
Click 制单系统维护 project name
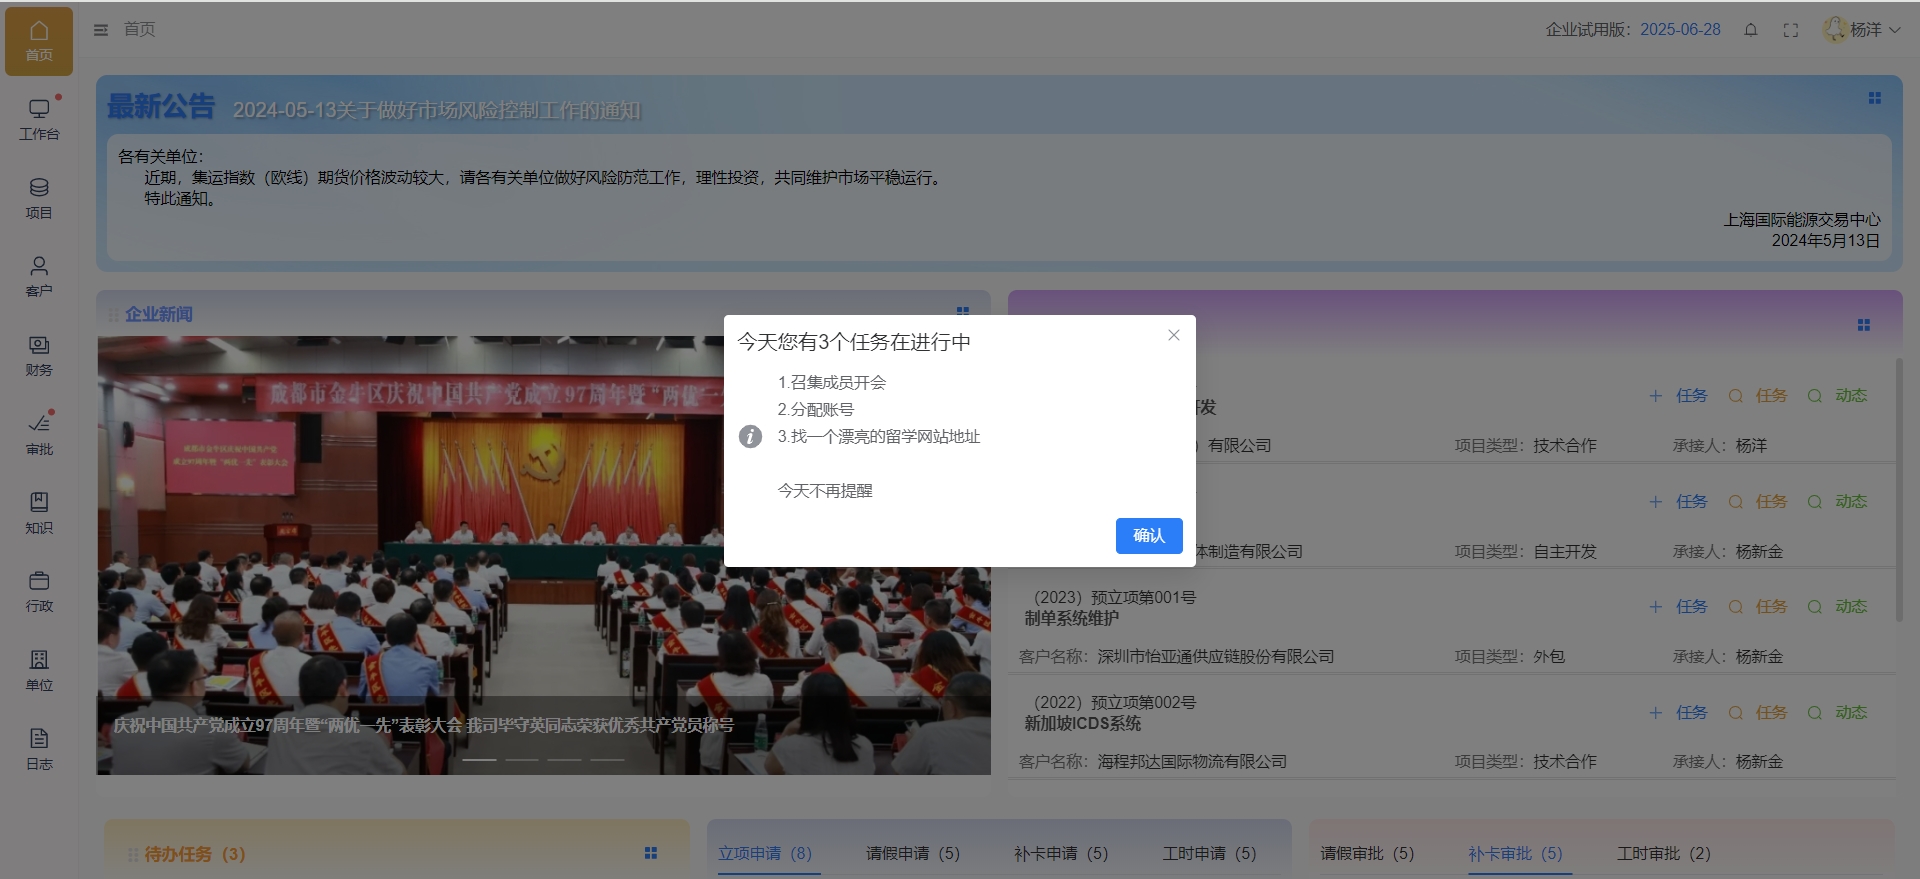click(x=1071, y=618)
